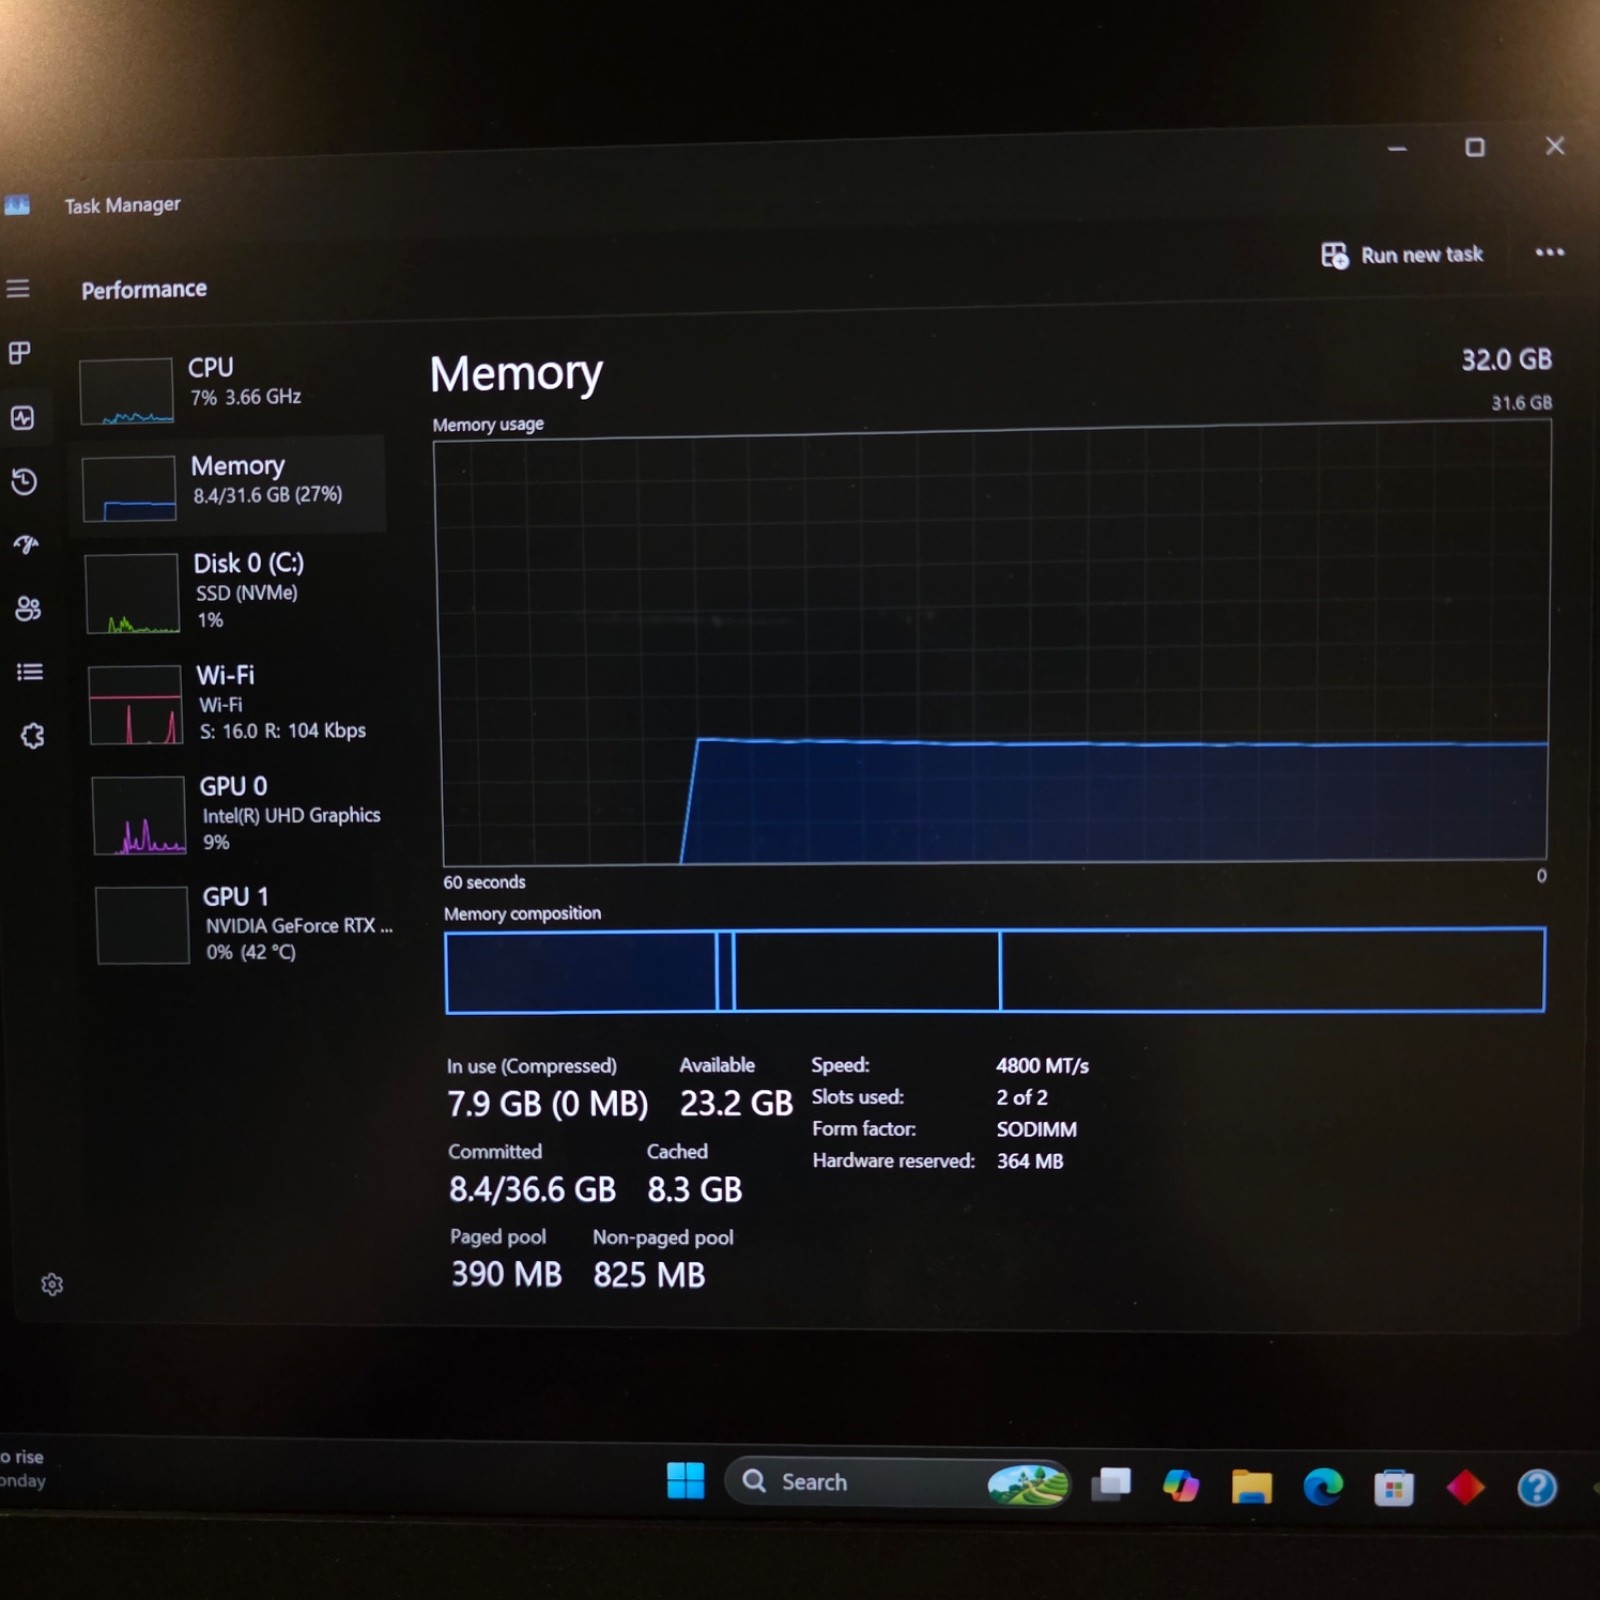Screen dimensions: 1600x1600
Task: Select the Disk 0 (C:) performance entry
Action: pos(232,591)
